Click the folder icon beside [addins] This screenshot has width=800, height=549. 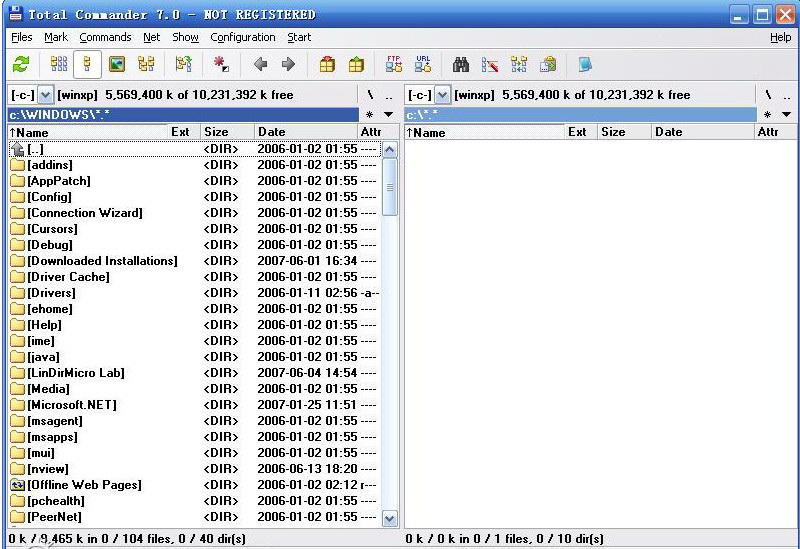point(17,165)
